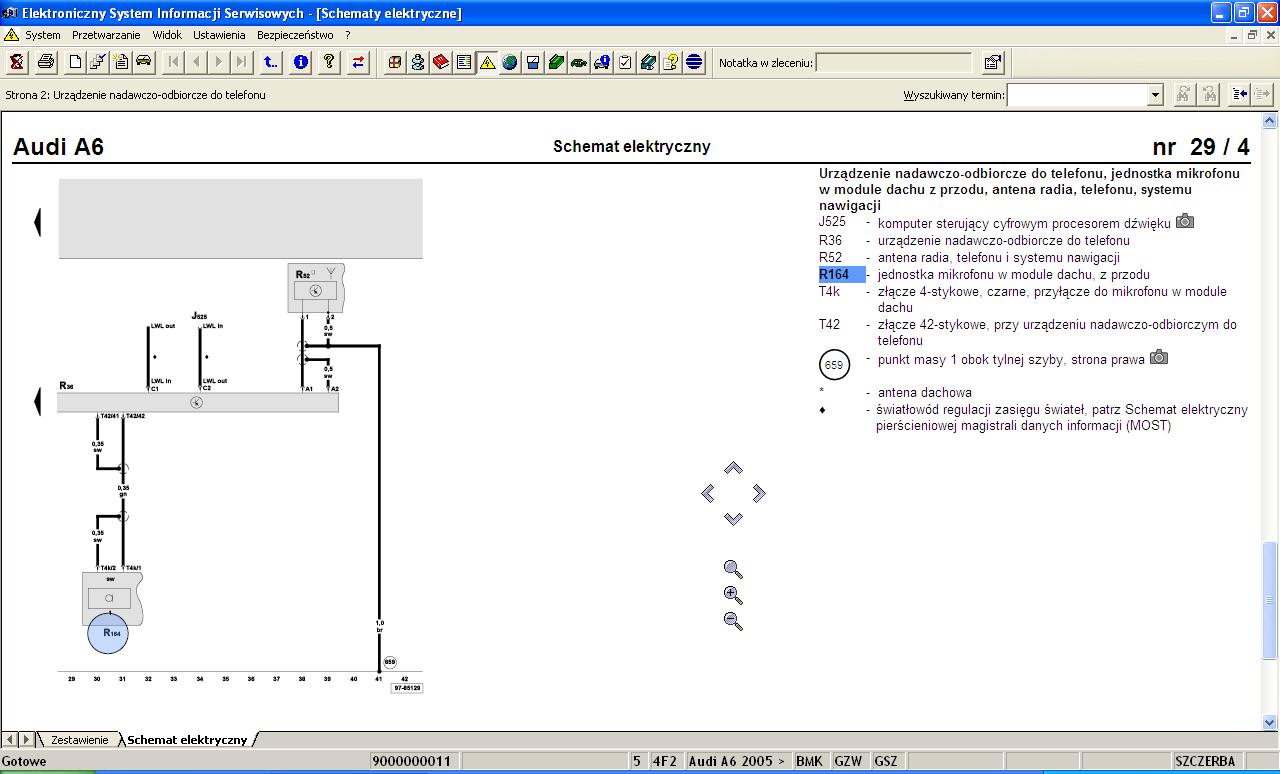Pan the diagram right with the right chevron
1280x774 pixels.
pos(759,493)
